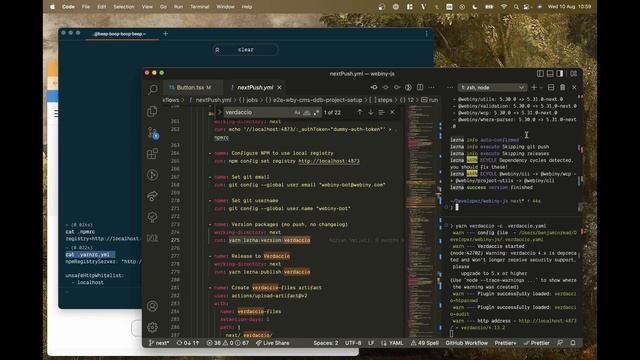Change Spaces: 2 indentation setting

(x=326, y=343)
